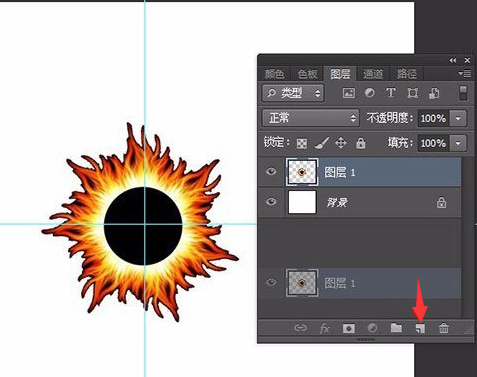477x377 pixels.
Task: Click the 图层 1 layer name
Action: (340, 172)
